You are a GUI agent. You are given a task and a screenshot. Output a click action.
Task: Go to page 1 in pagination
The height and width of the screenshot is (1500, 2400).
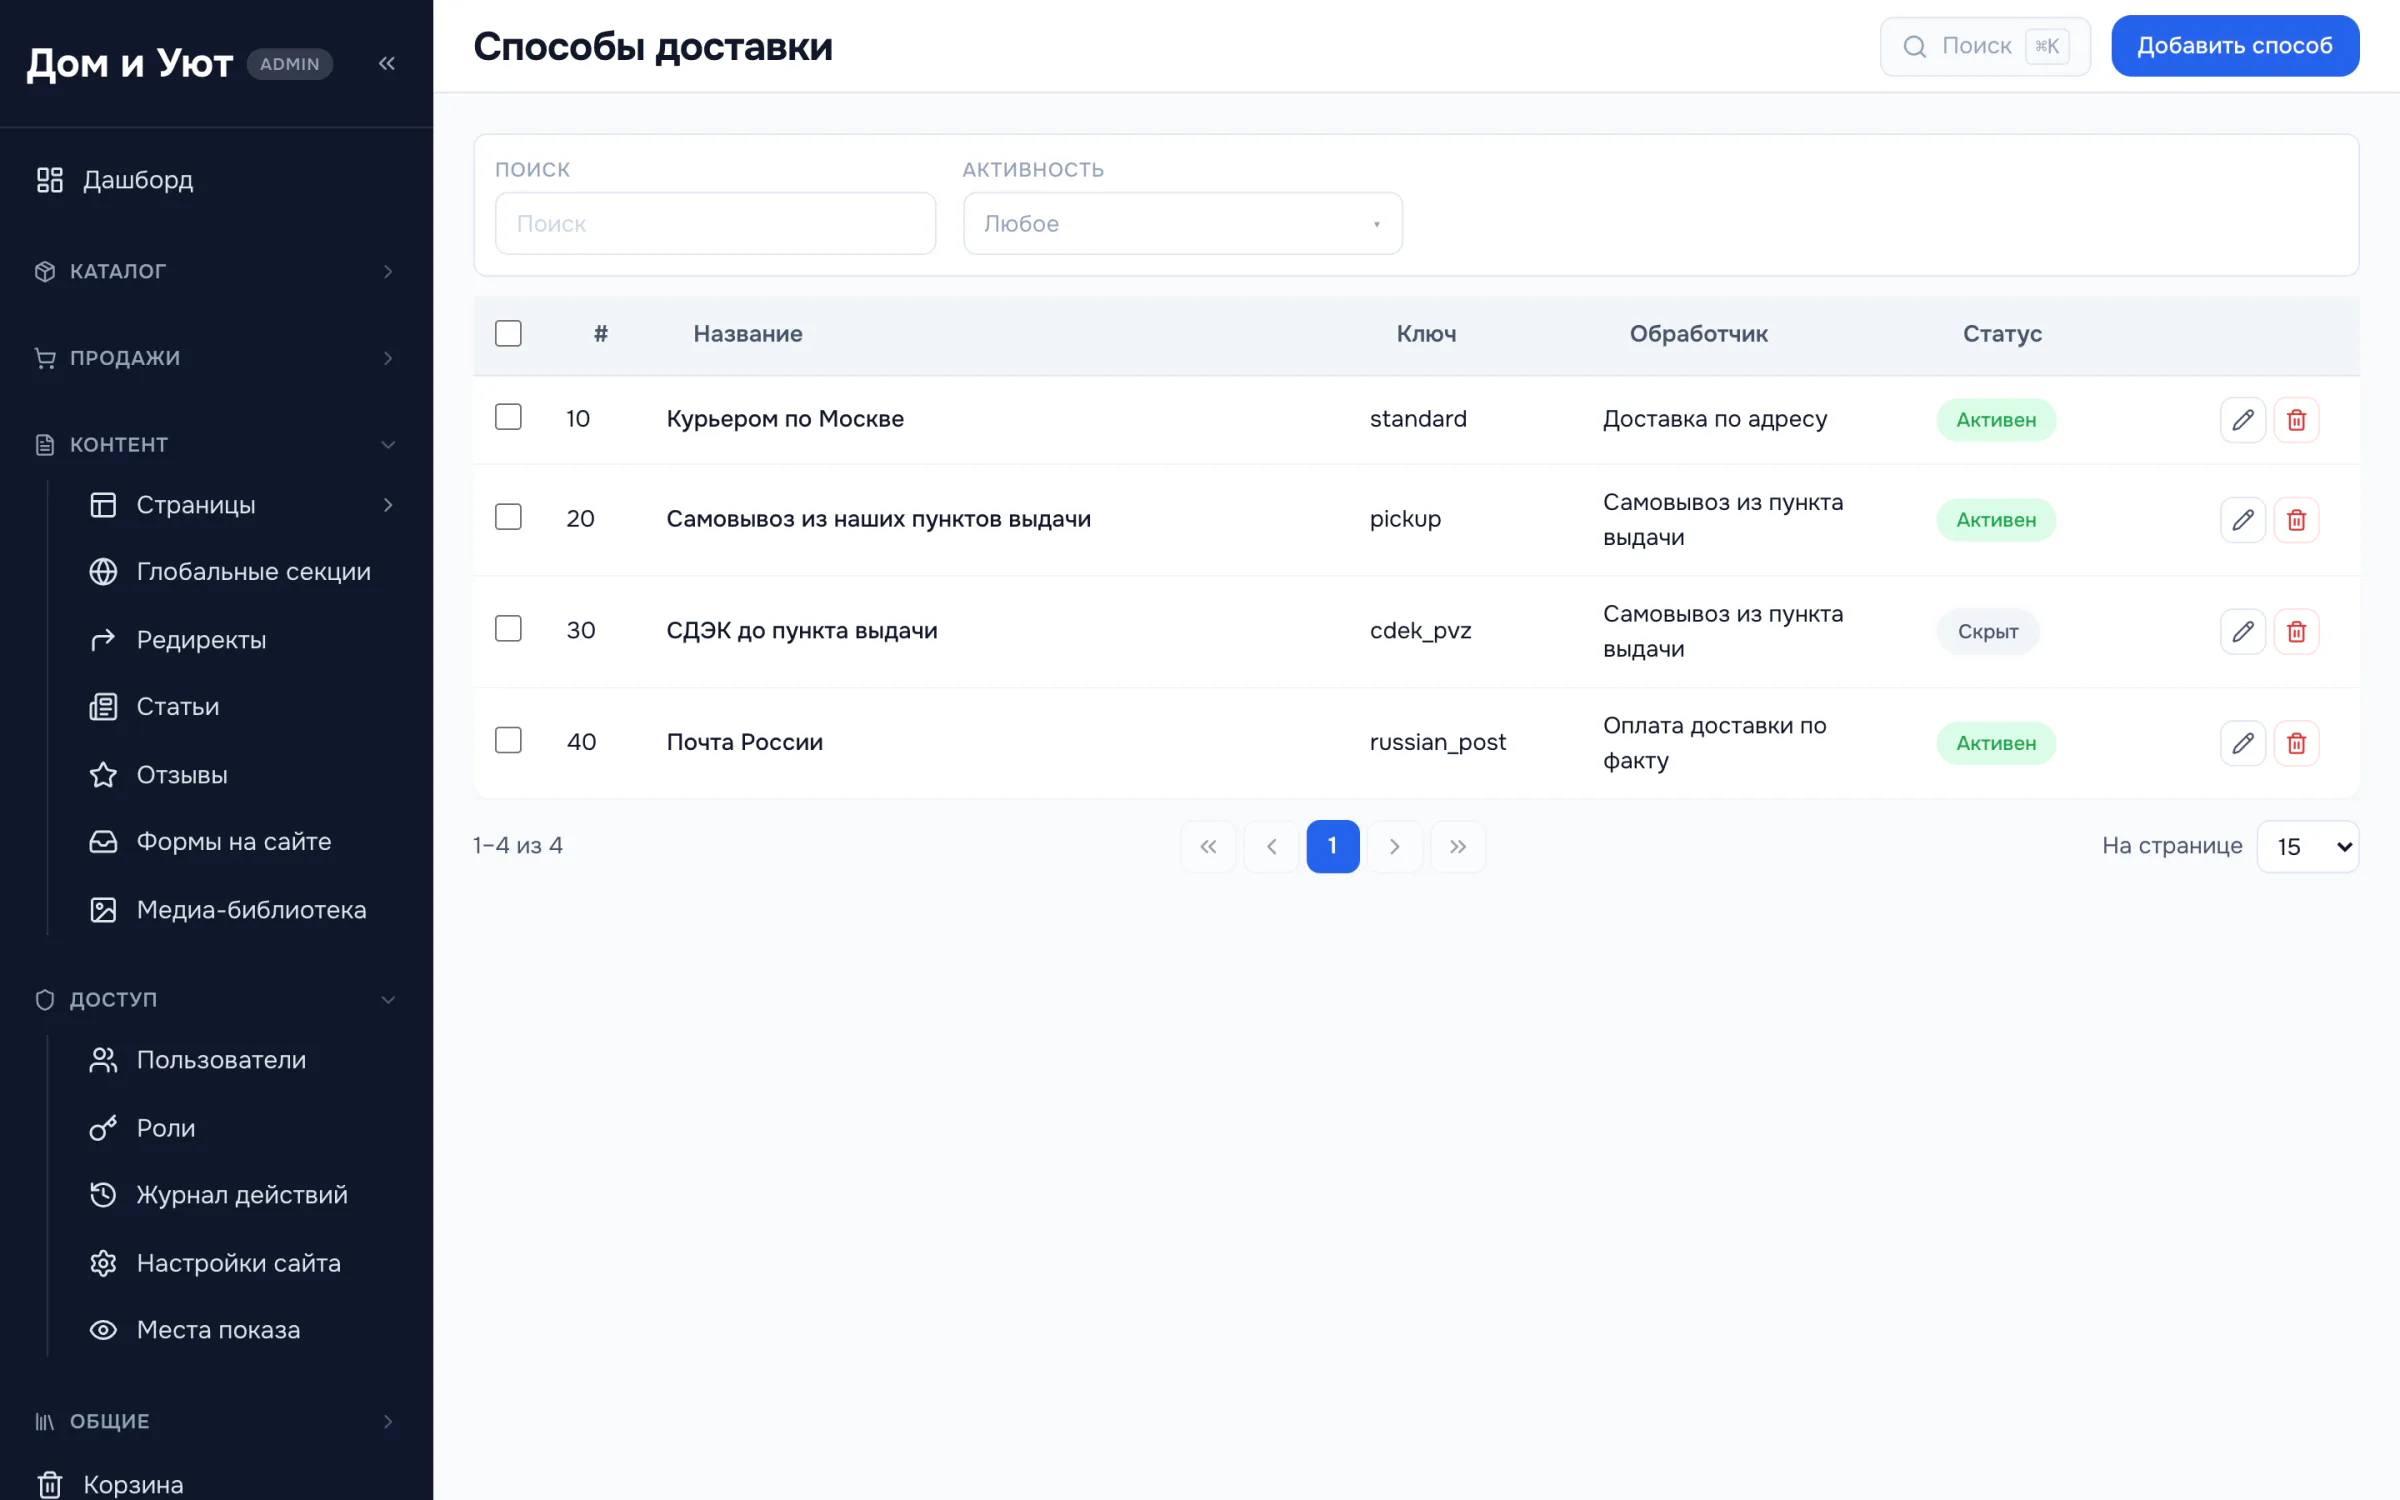coord(1333,847)
